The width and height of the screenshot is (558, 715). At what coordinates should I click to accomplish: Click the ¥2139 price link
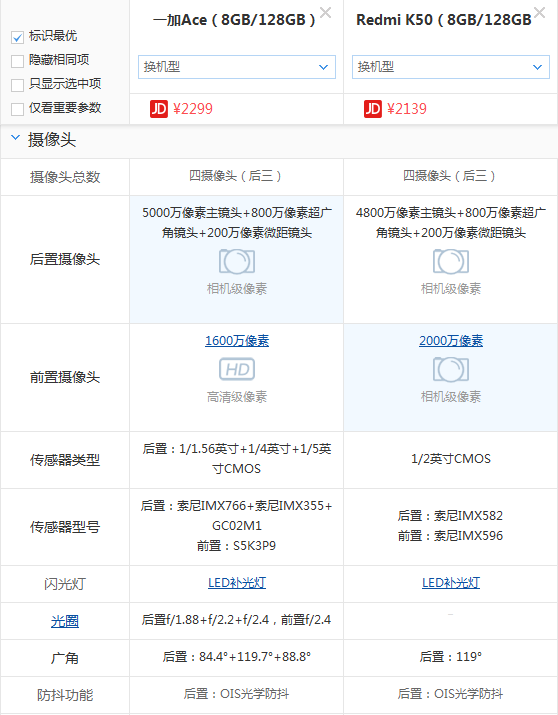click(x=407, y=109)
